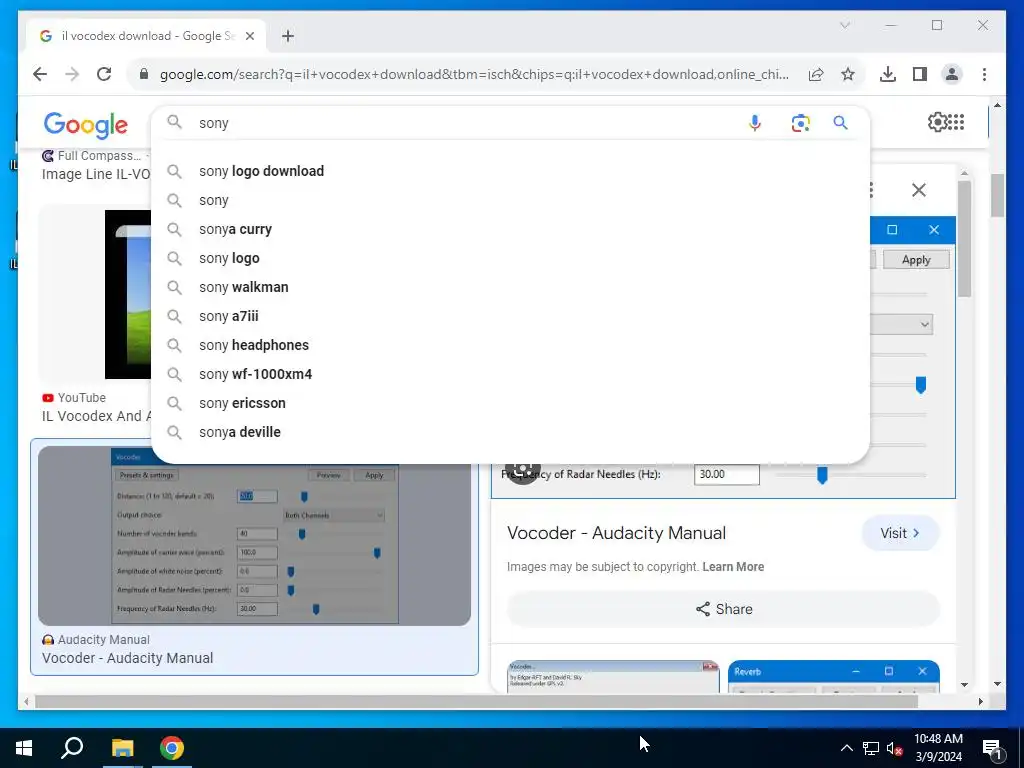Open Windows Start menu
The height and width of the screenshot is (768, 1024).
point(24,748)
